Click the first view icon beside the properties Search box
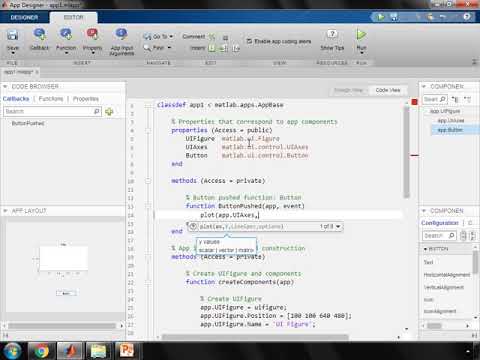Screen dimensions: 480x360 coord(463,236)
